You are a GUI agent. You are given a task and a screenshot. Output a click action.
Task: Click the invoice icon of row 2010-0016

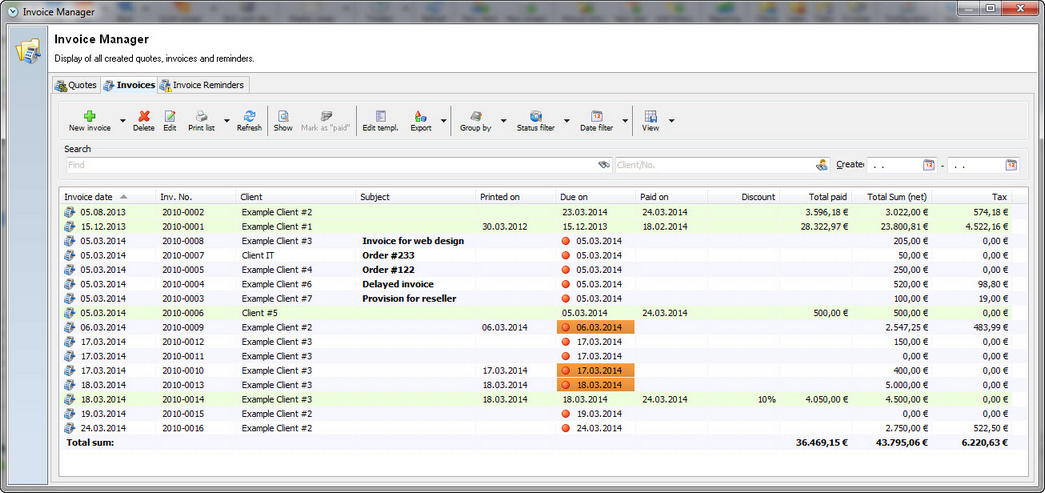[69, 428]
